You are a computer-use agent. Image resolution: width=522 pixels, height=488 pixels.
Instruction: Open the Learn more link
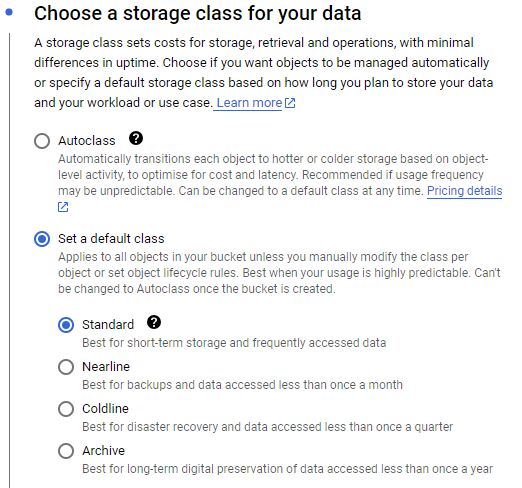249,103
